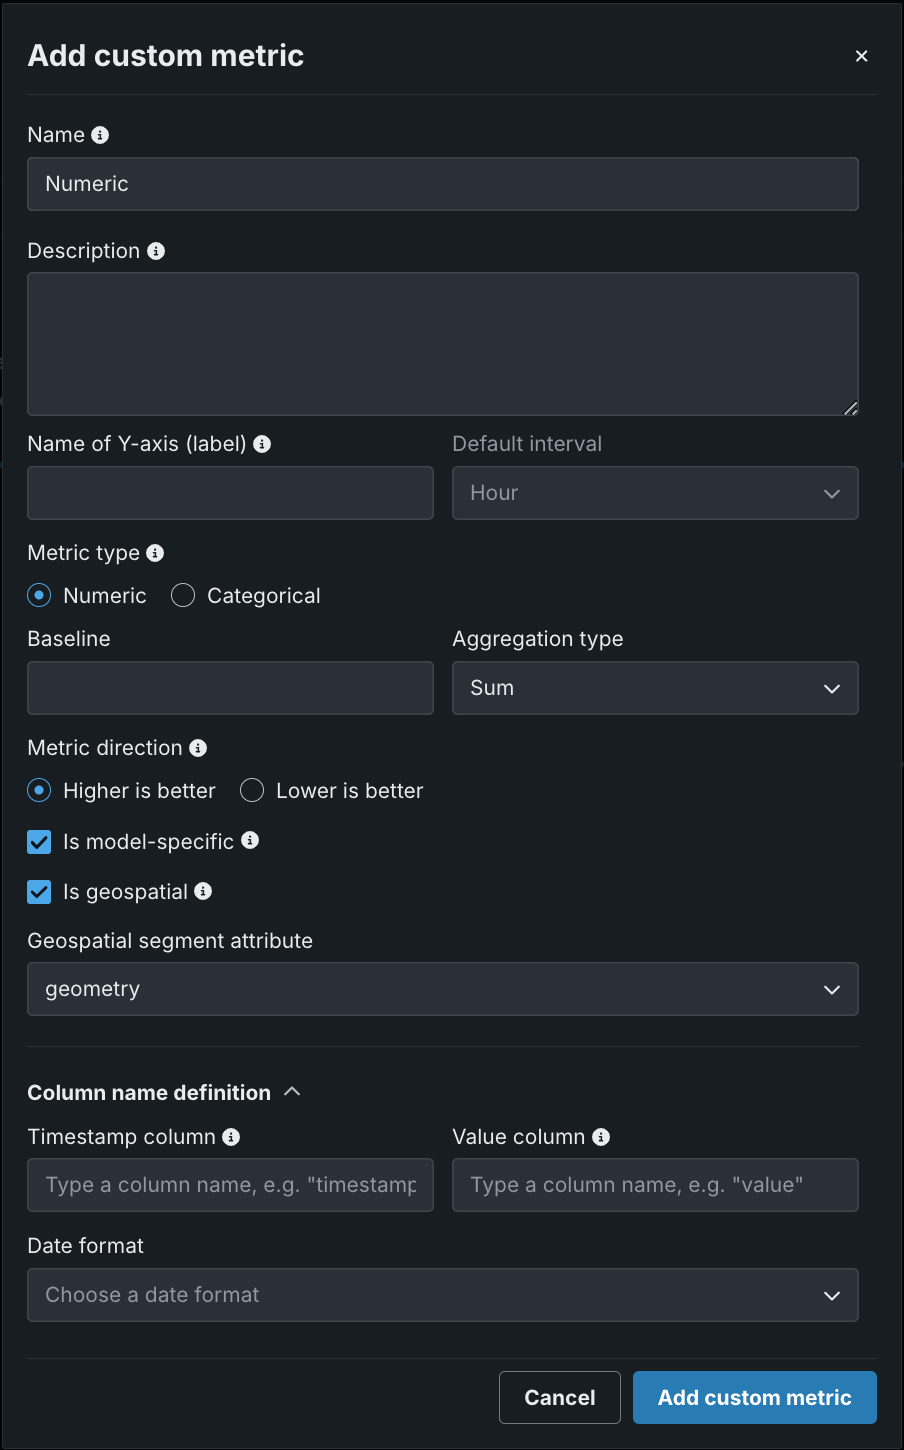Click the Add custom metric button
This screenshot has width=904, height=1450.
point(754,1397)
